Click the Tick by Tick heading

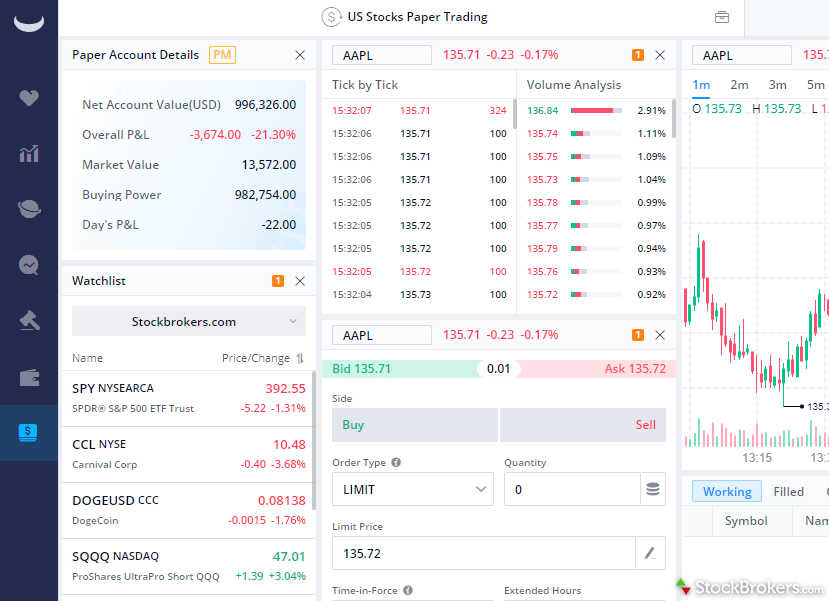tap(365, 85)
